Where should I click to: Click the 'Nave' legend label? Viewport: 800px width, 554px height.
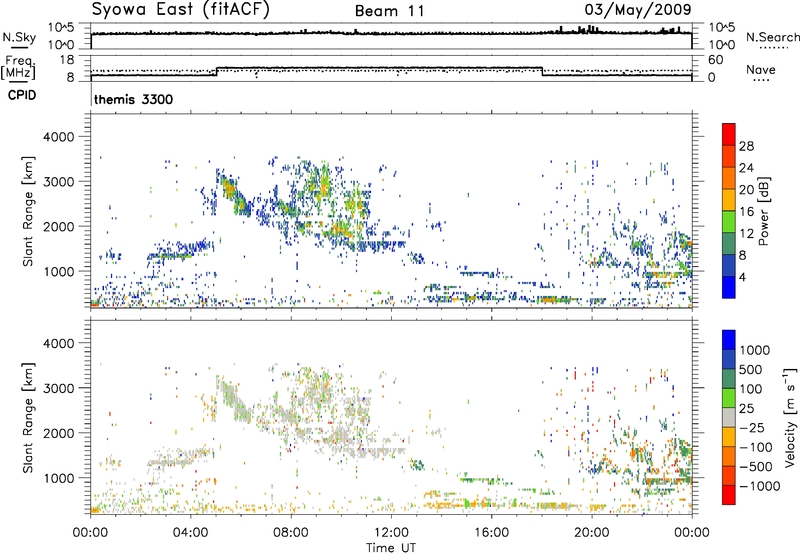(x=760, y=69)
